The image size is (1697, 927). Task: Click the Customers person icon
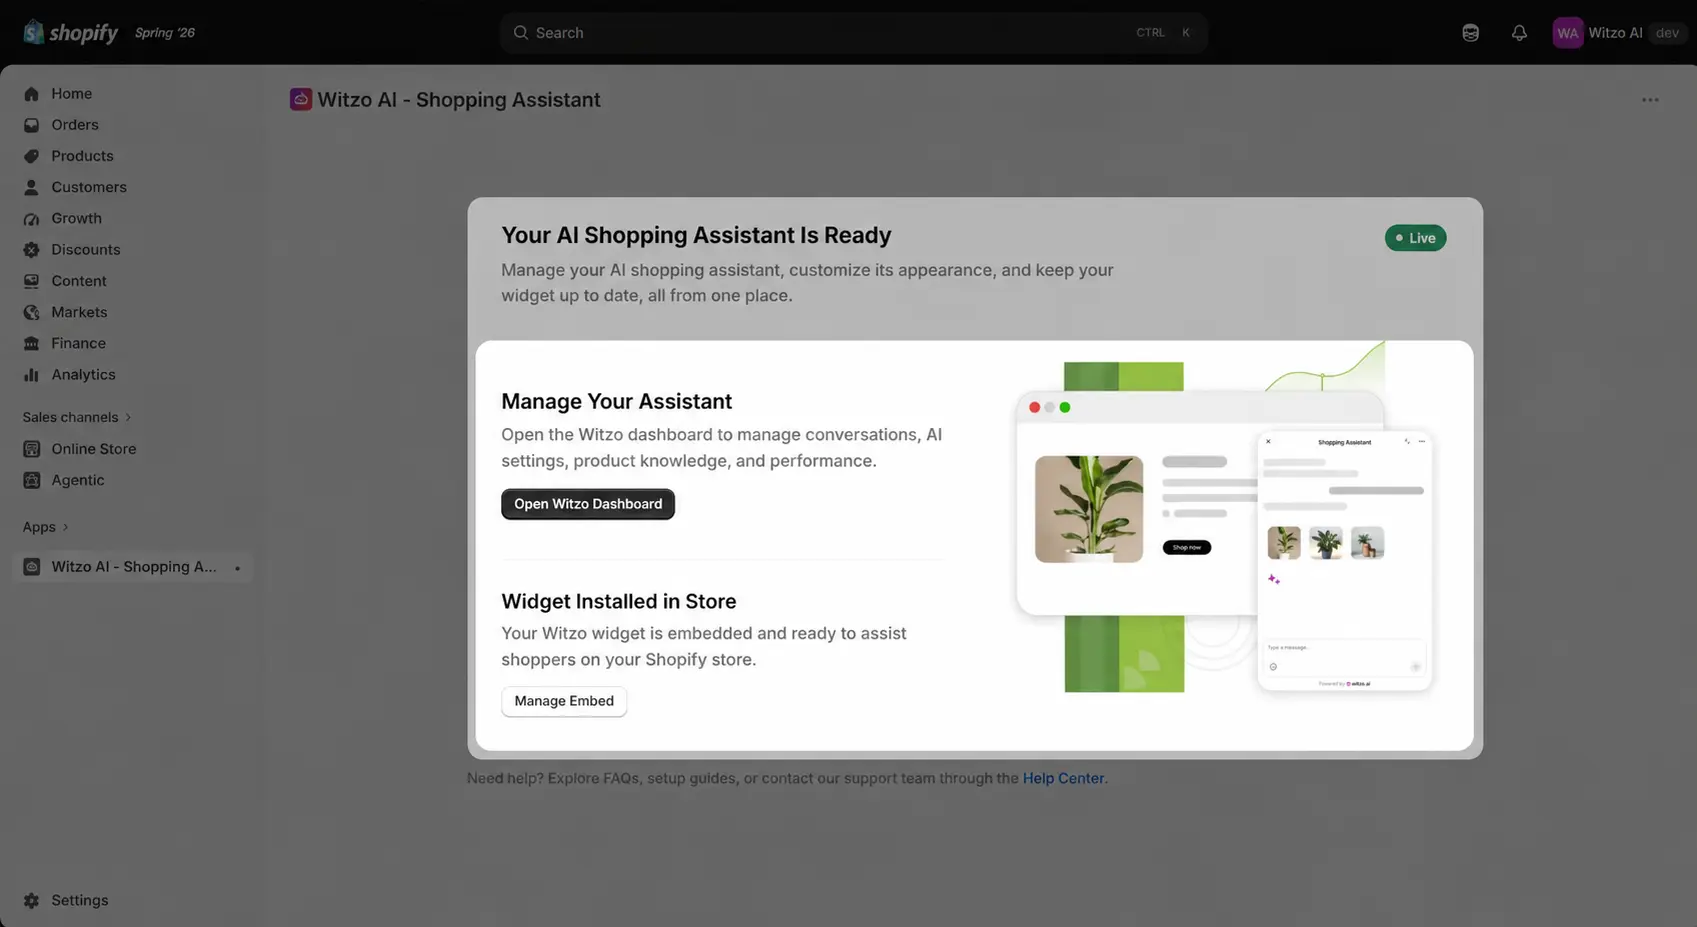coord(32,187)
